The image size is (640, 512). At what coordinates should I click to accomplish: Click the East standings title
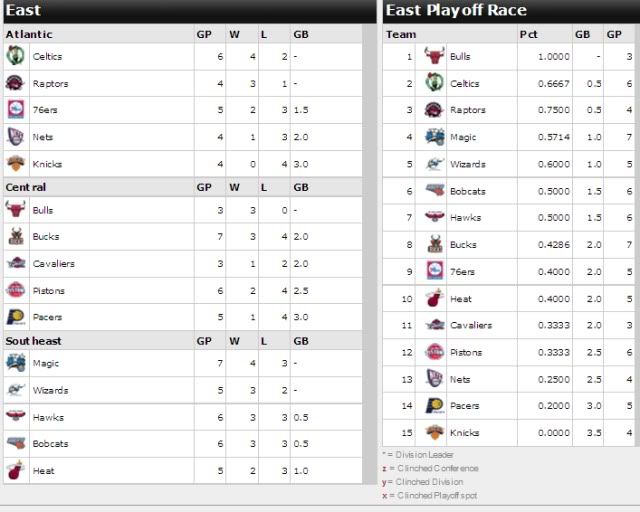(x=23, y=10)
